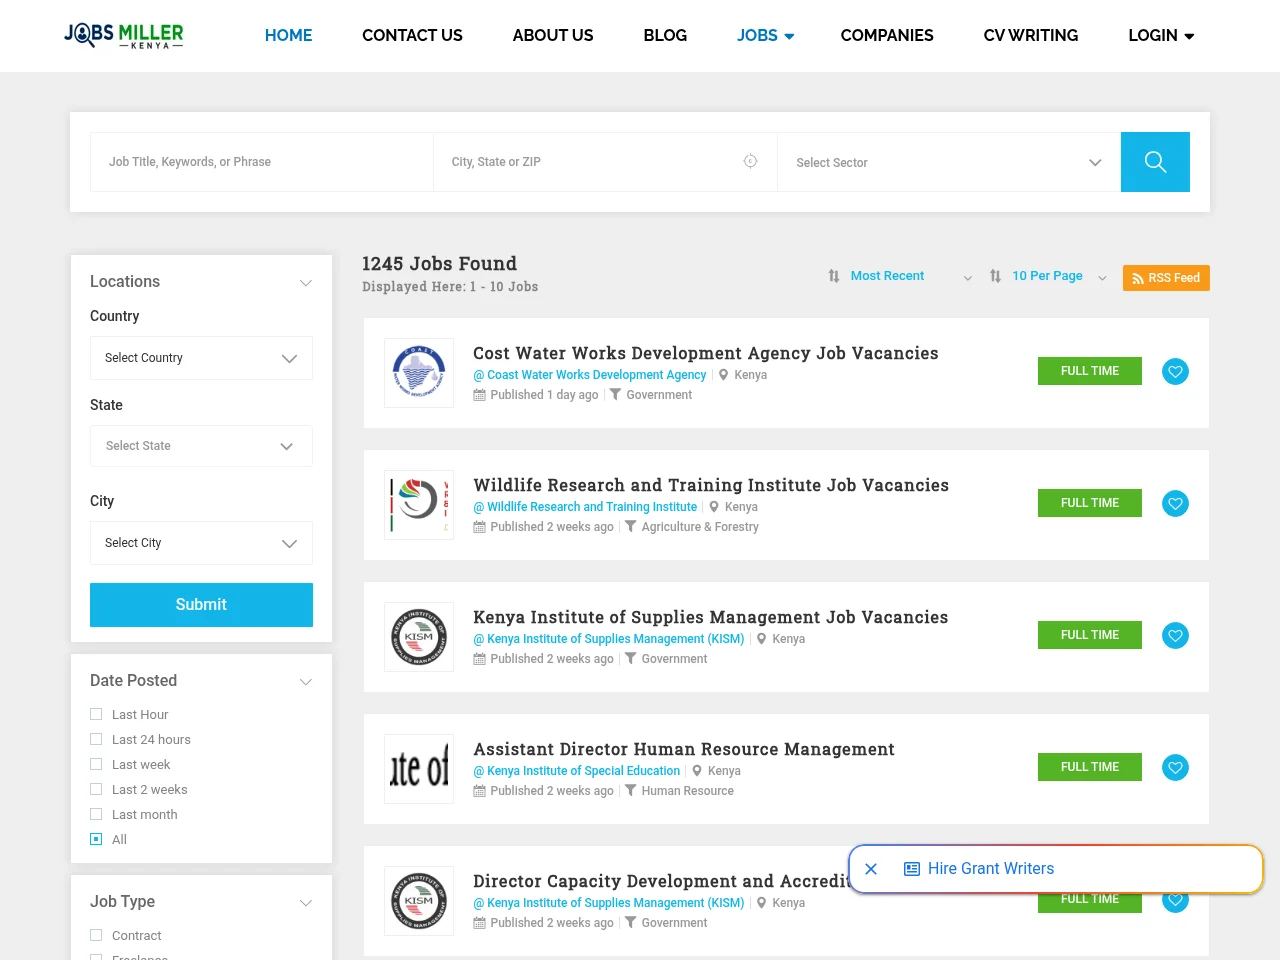Screen dimensions: 1280x960
Task: Open KISM logo of Supplies Management Job Vacancies
Action: 419,637
